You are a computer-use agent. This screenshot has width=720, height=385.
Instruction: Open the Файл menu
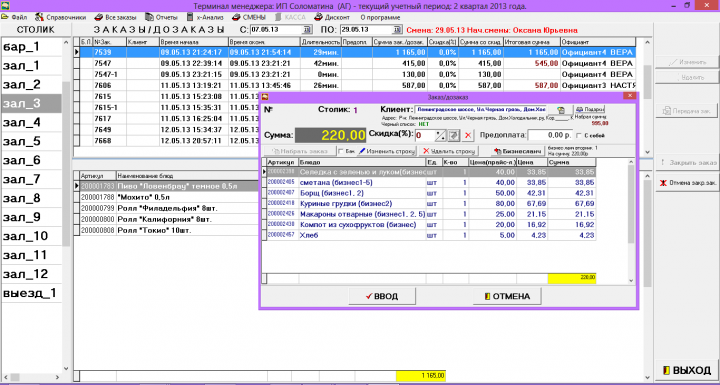coord(15,17)
